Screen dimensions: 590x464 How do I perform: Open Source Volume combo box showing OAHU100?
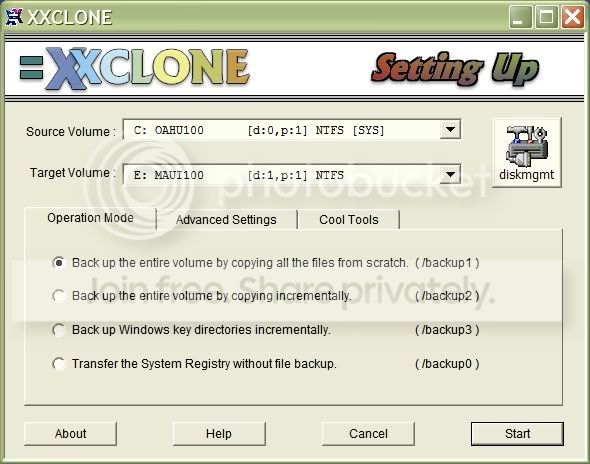coord(292,130)
